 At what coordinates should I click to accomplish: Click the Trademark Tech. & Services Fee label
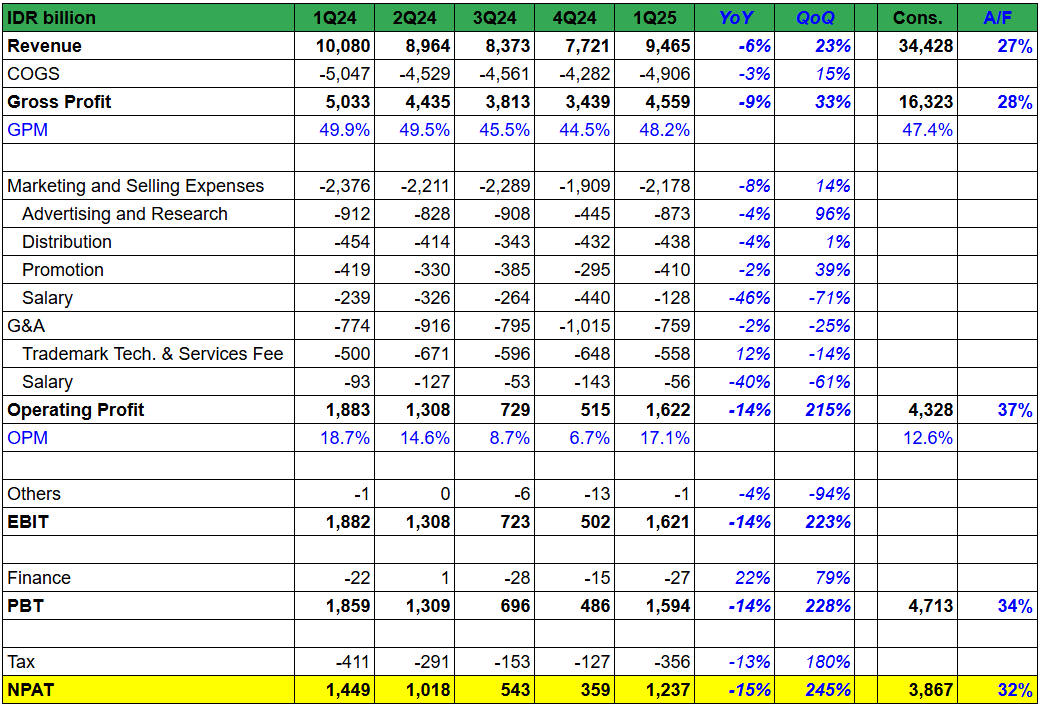[152, 354]
